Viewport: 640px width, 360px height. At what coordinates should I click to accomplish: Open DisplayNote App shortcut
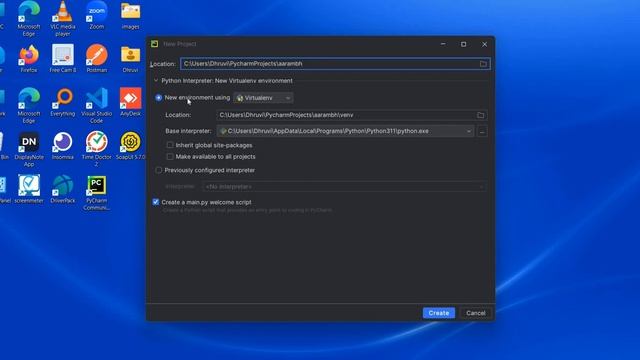[29, 149]
